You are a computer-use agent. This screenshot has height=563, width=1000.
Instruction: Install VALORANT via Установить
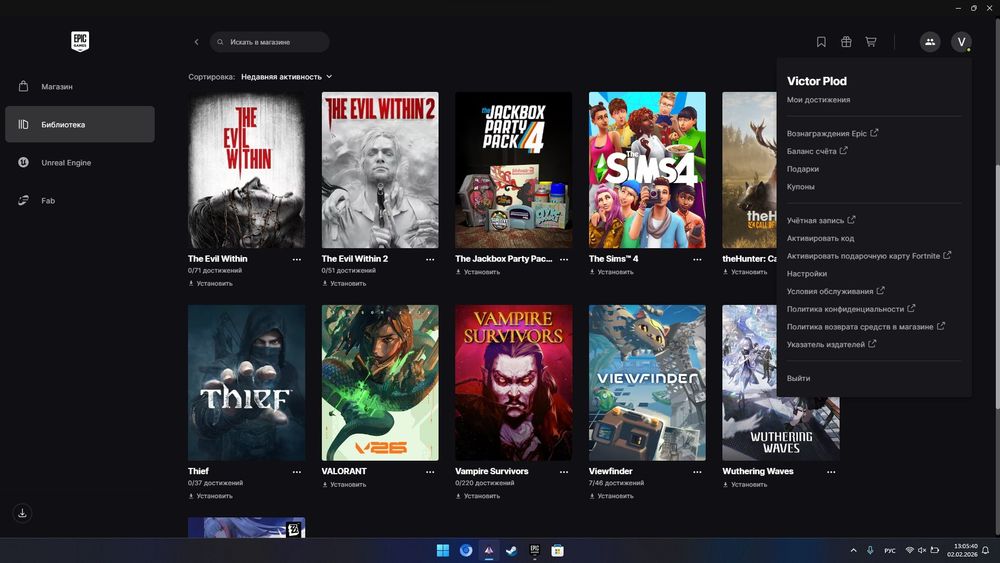click(344, 485)
